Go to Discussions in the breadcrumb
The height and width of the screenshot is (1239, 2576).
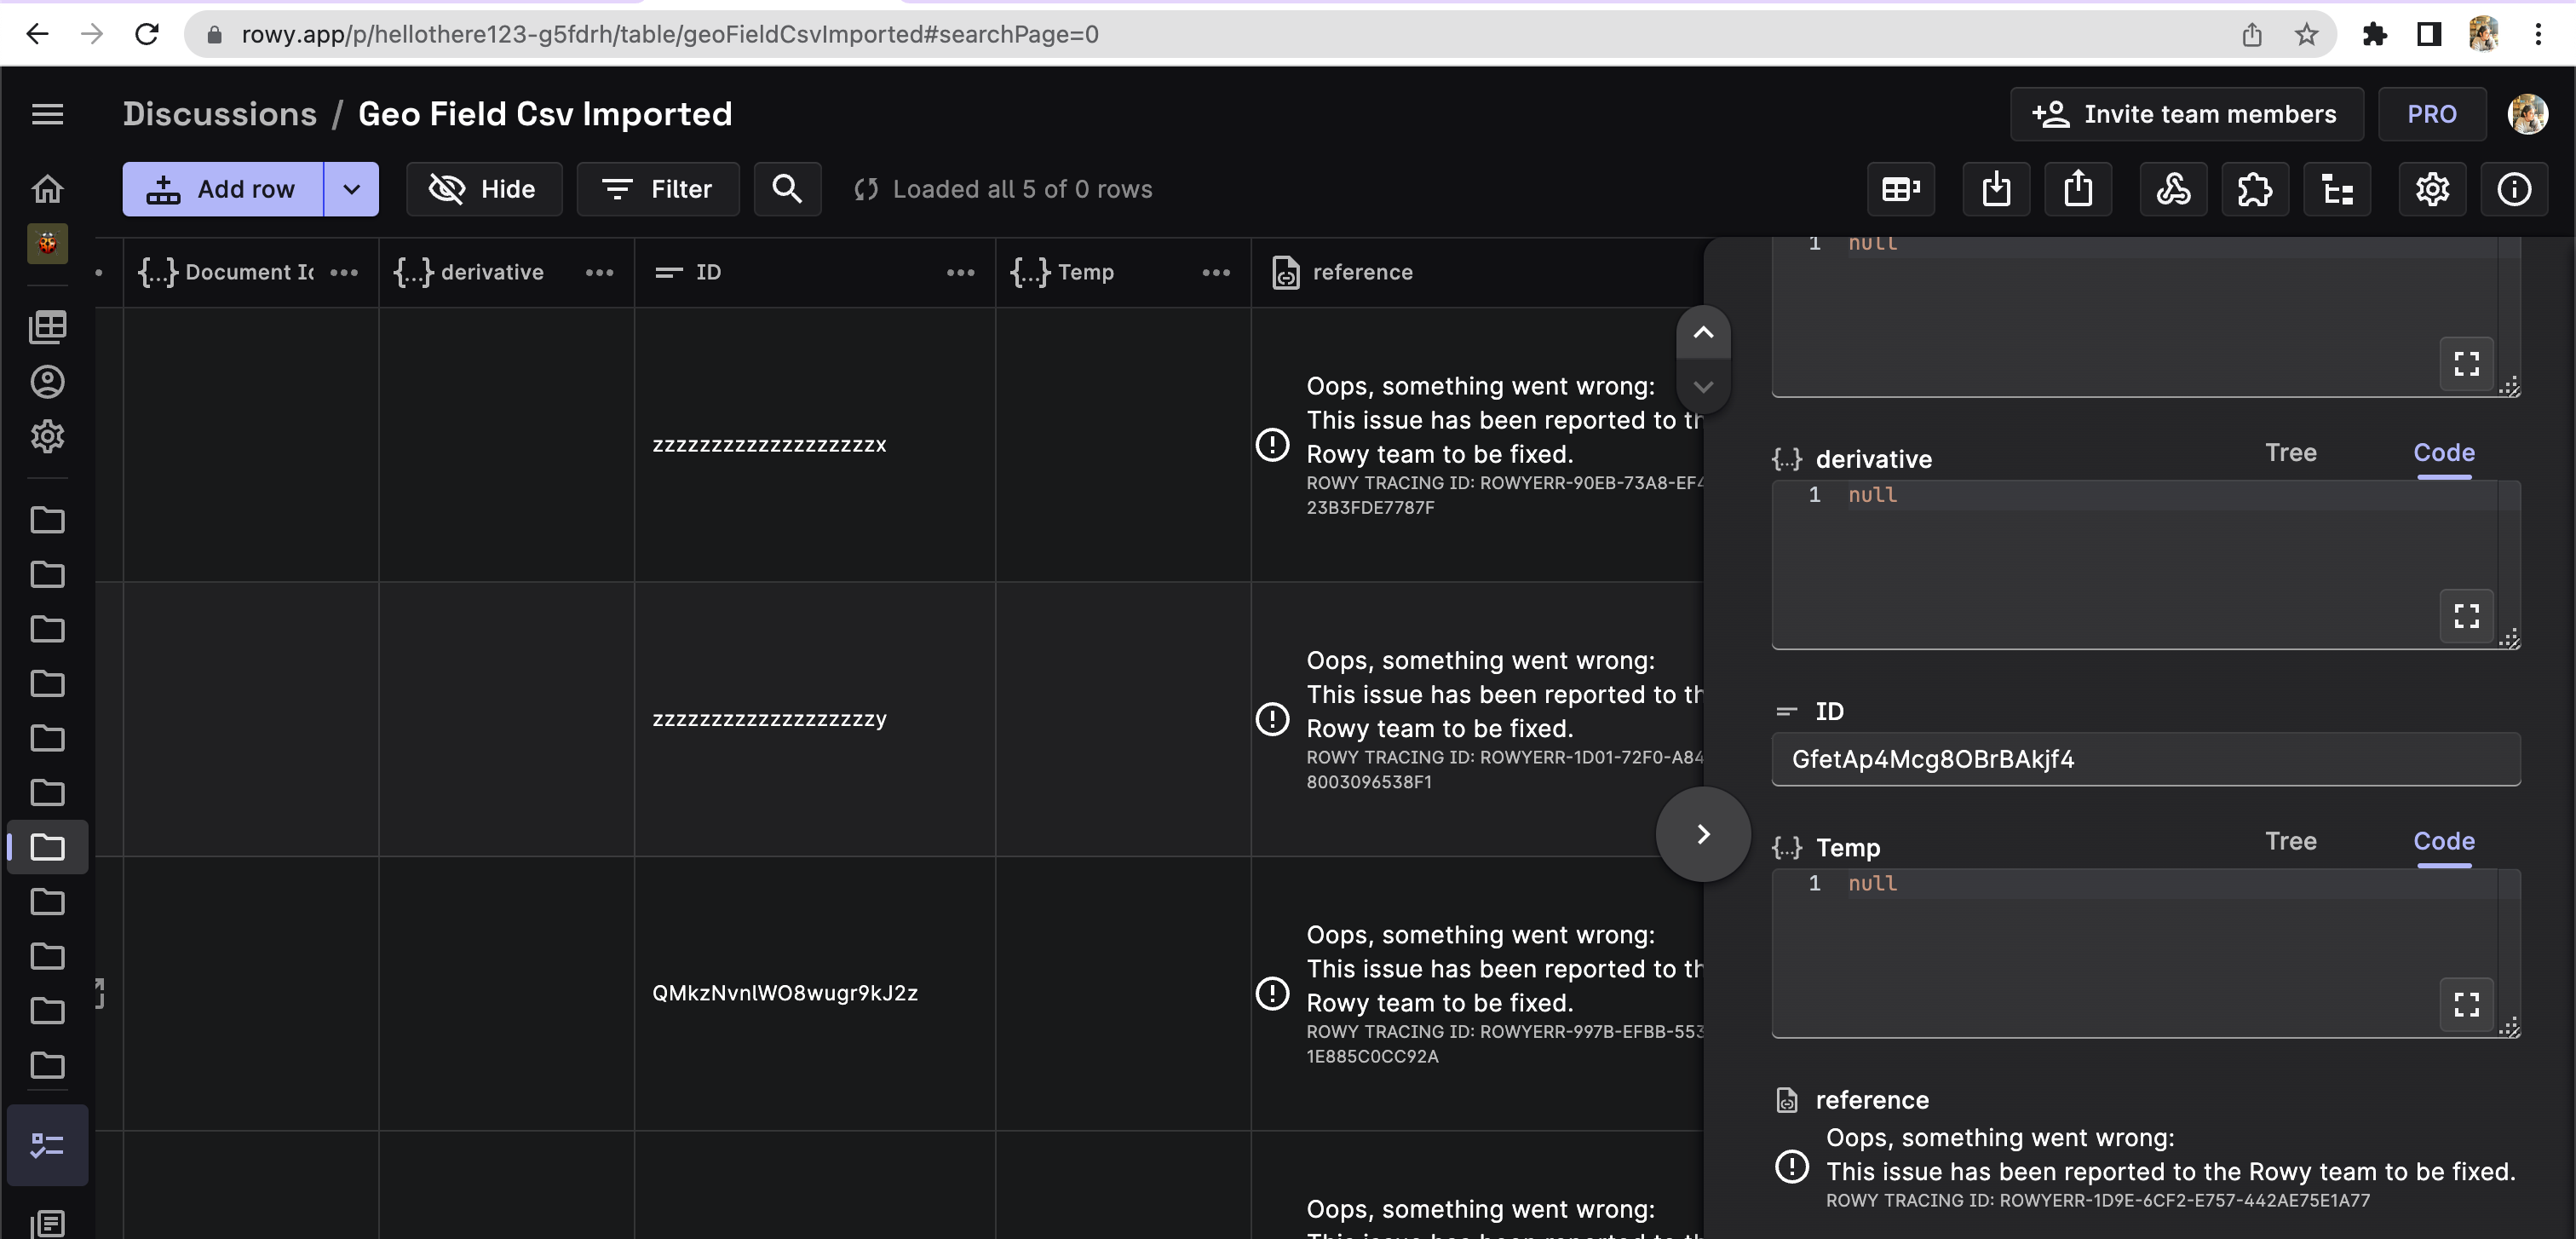(220, 114)
